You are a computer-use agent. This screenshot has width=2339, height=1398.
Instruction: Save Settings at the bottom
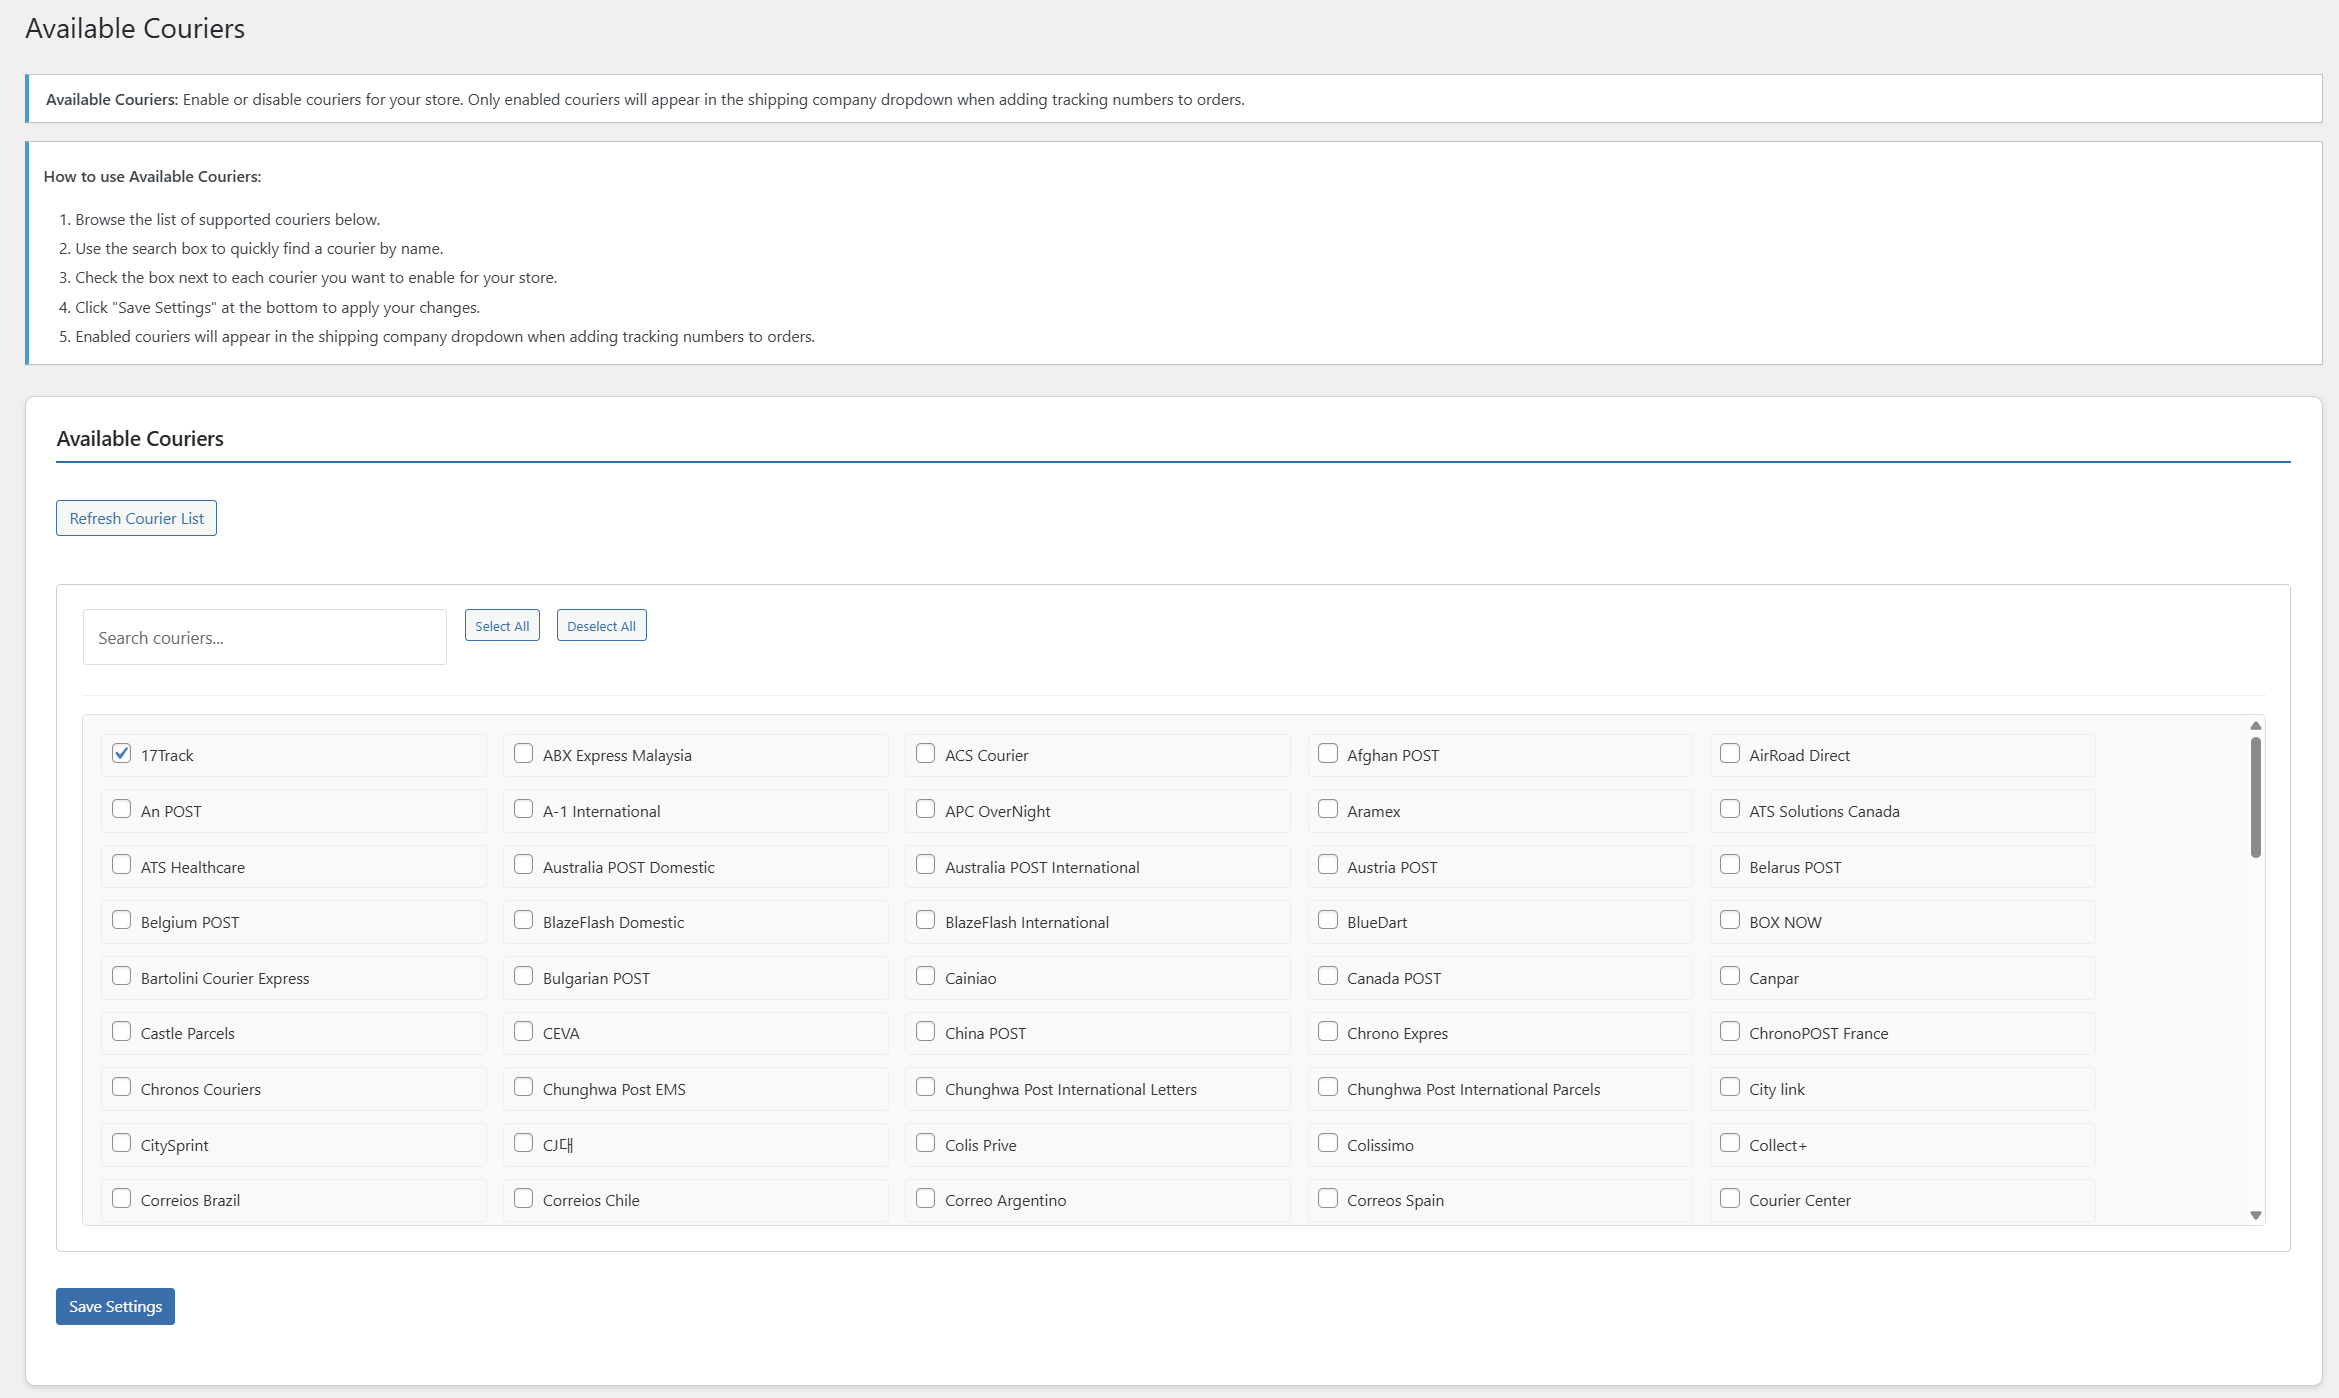[115, 1306]
